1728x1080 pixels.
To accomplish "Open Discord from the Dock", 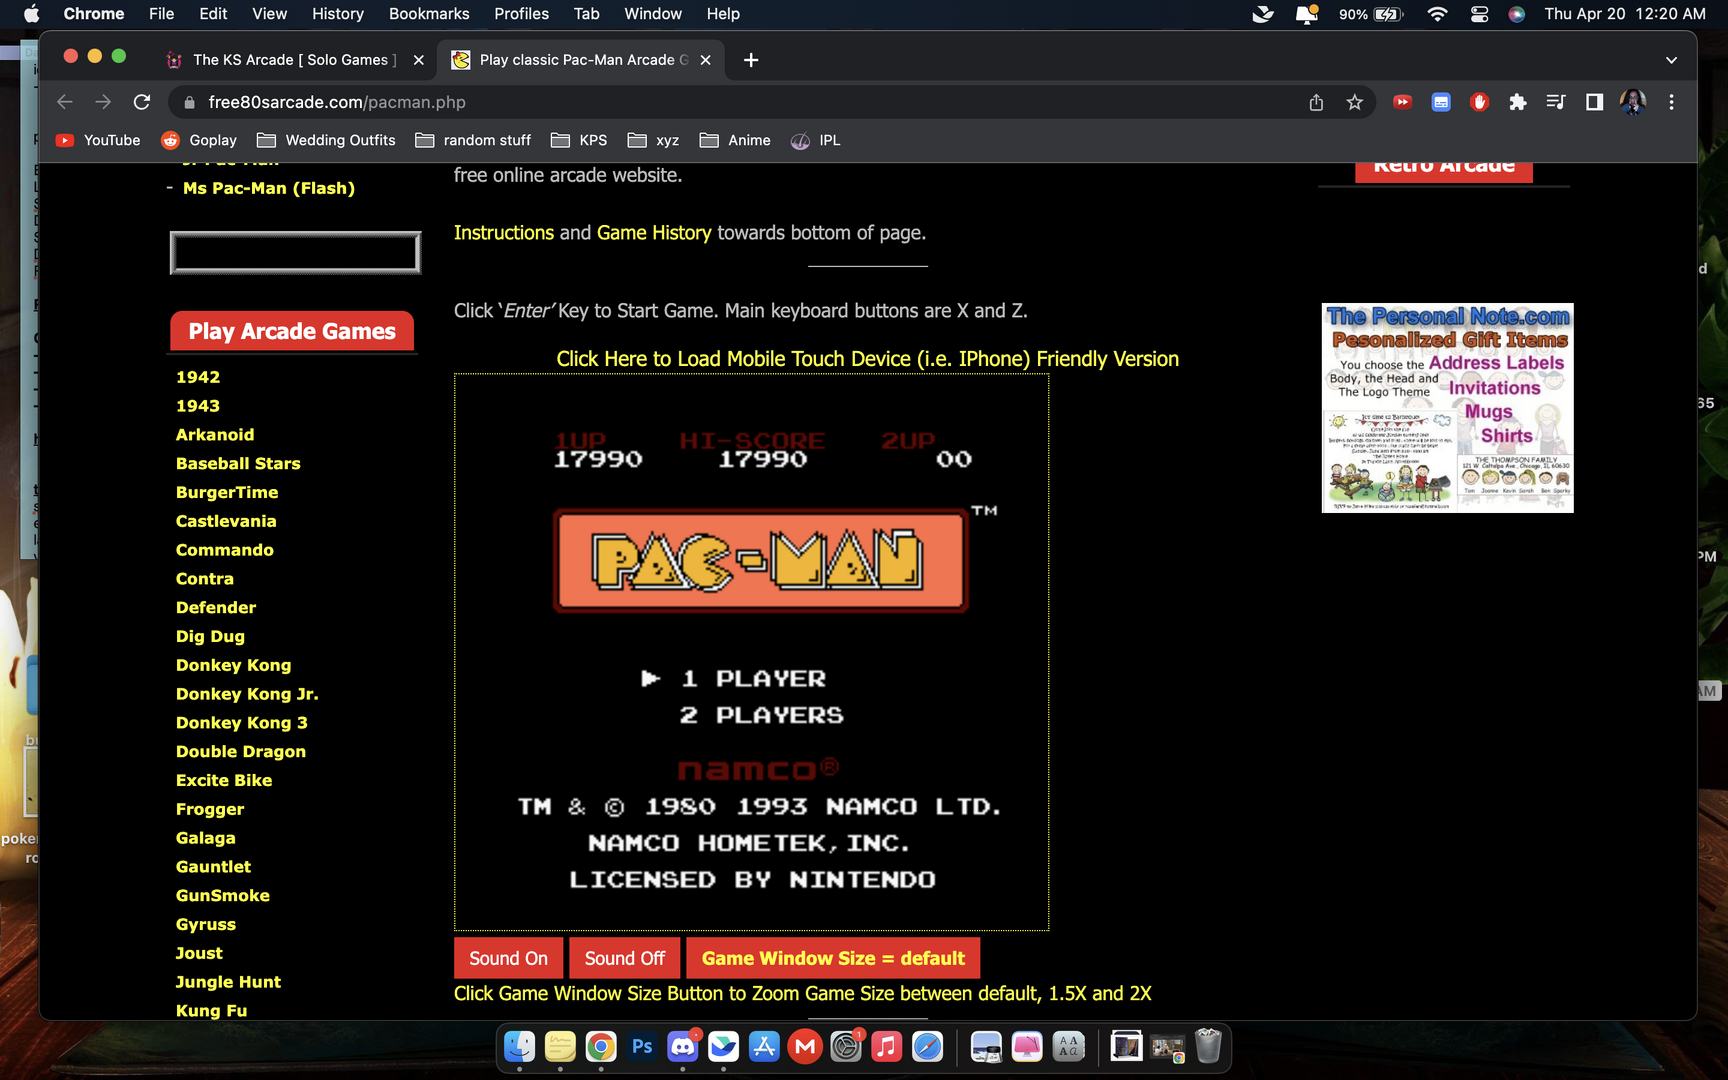I will 683,1047.
